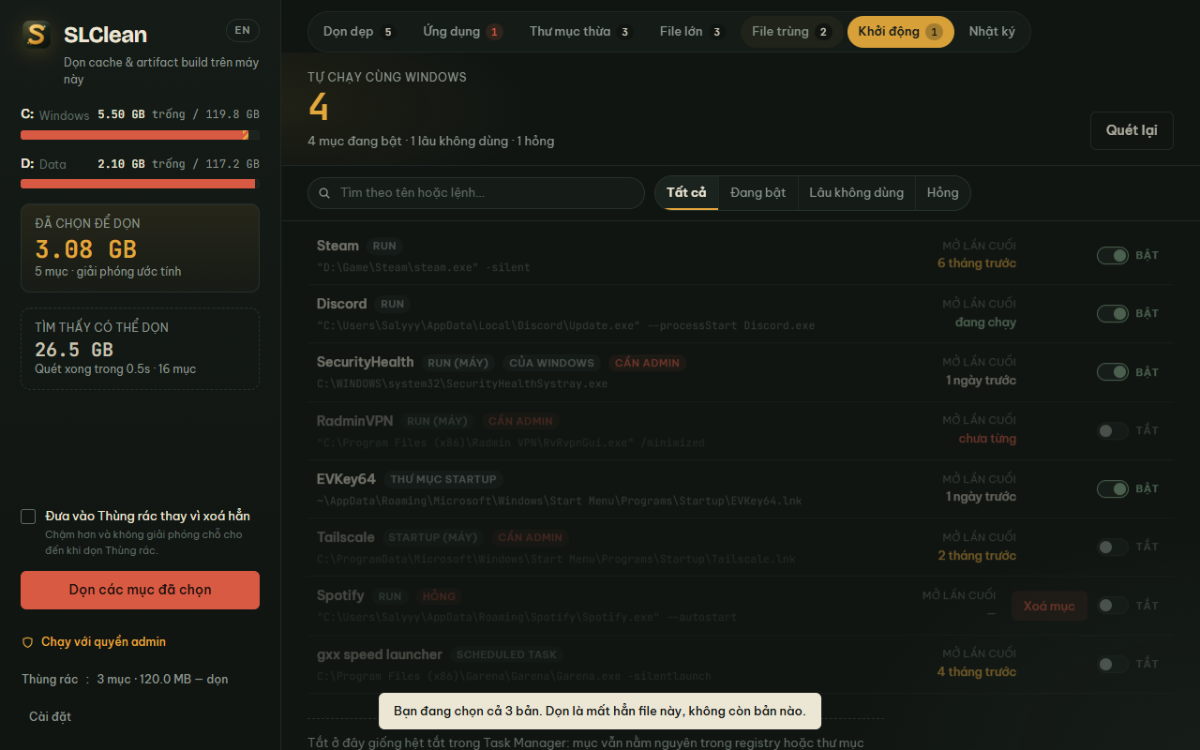Click the SecurityHealth entry name
This screenshot has width=1200, height=750.
tap(365, 362)
